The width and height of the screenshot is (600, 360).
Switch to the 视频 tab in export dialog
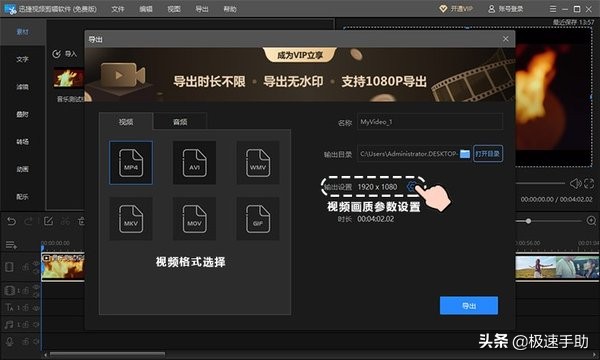pos(126,122)
